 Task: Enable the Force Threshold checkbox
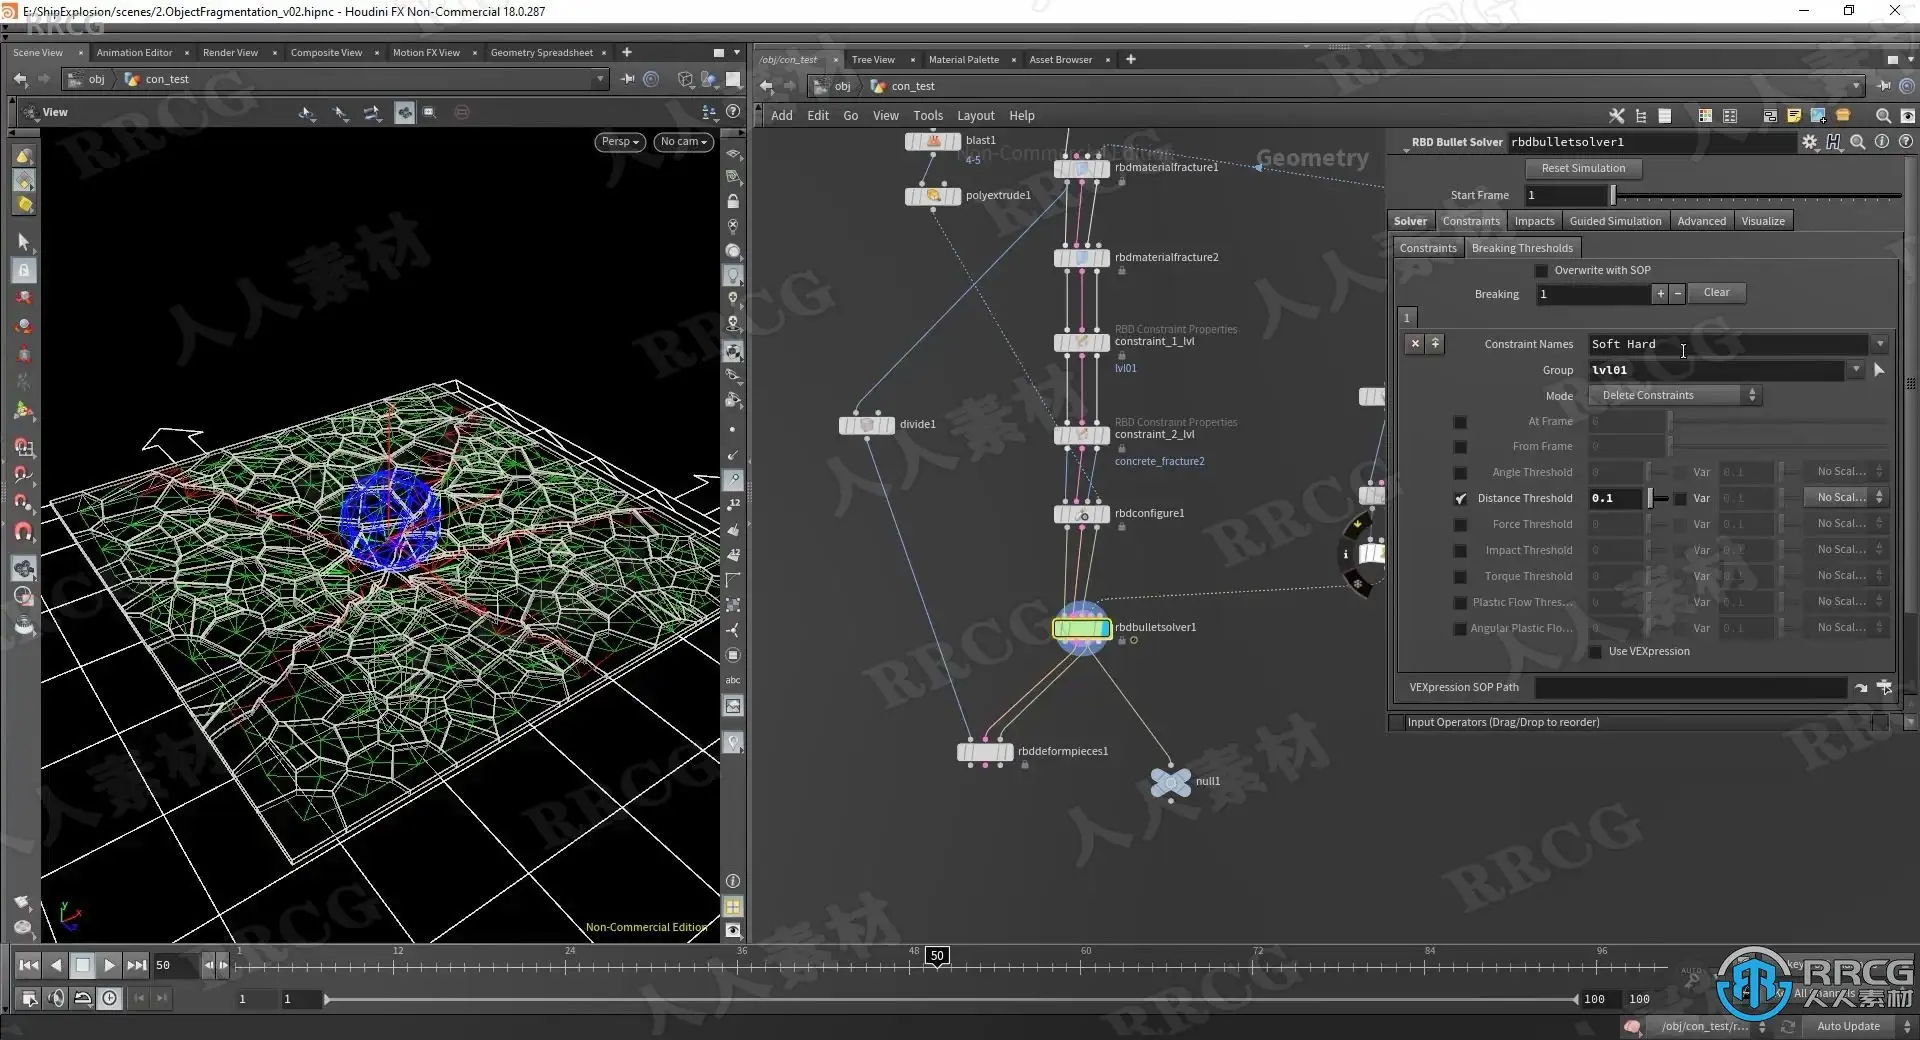click(1460, 525)
